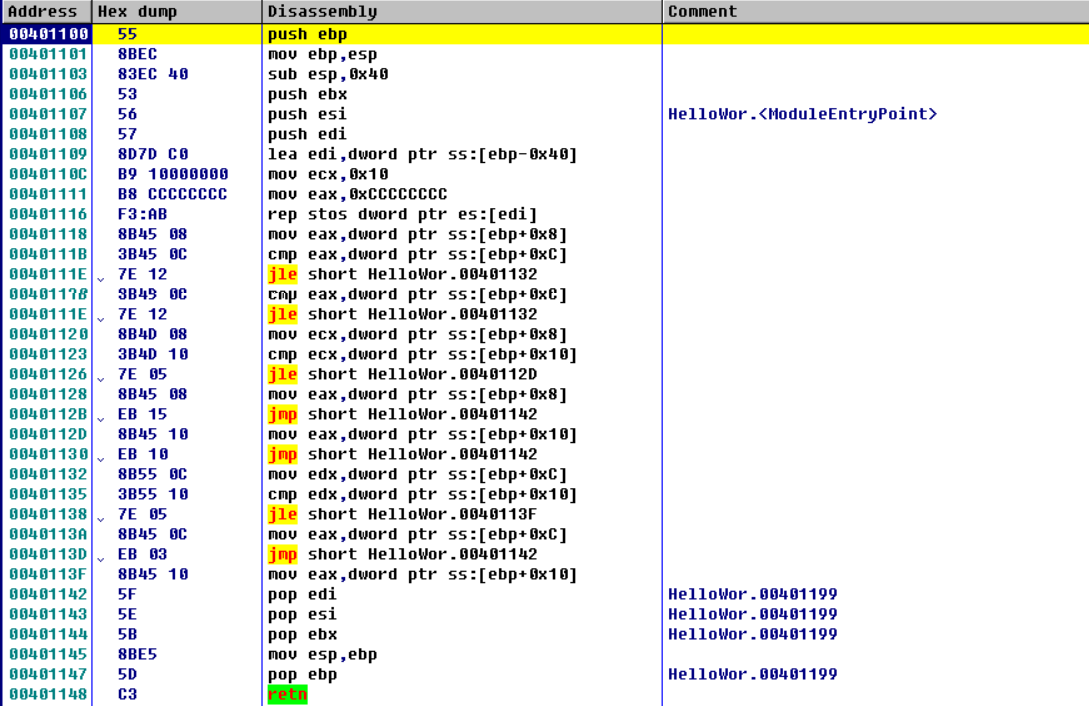Click the Address column header
Screen dimensions: 1089x706
[x=42, y=12]
